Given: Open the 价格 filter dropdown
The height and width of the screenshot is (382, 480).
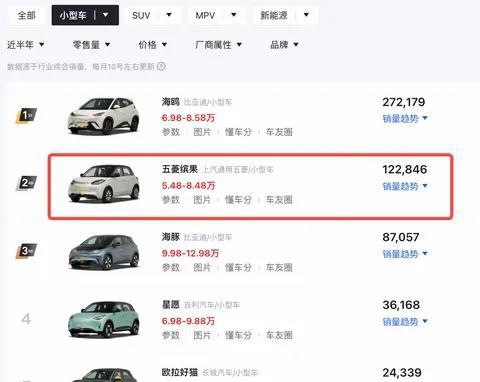Looking at the screenshot, I should click(153, 45).
